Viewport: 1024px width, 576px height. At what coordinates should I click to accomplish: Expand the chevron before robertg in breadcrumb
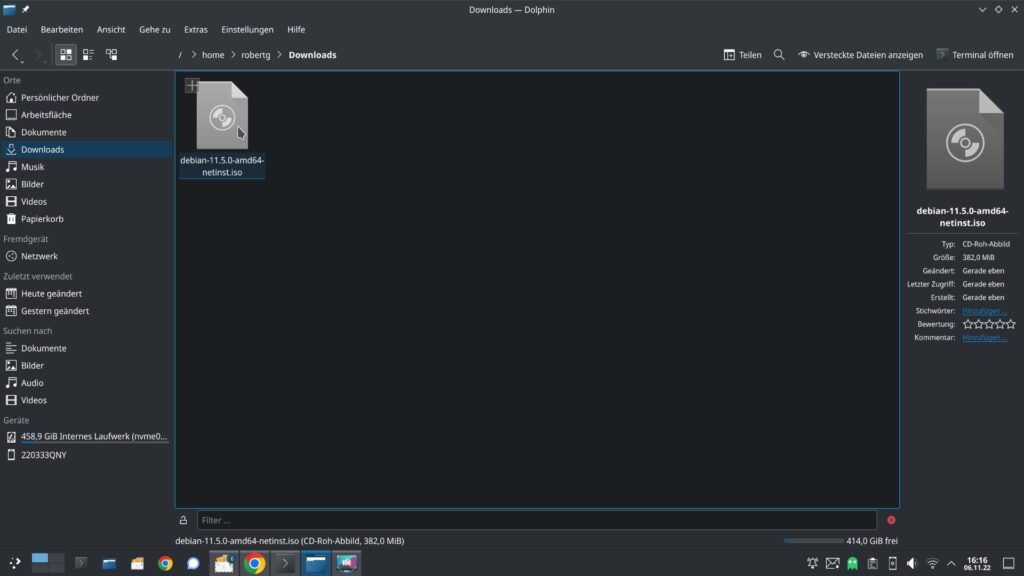pyautogui.click(x=233, y=55)
